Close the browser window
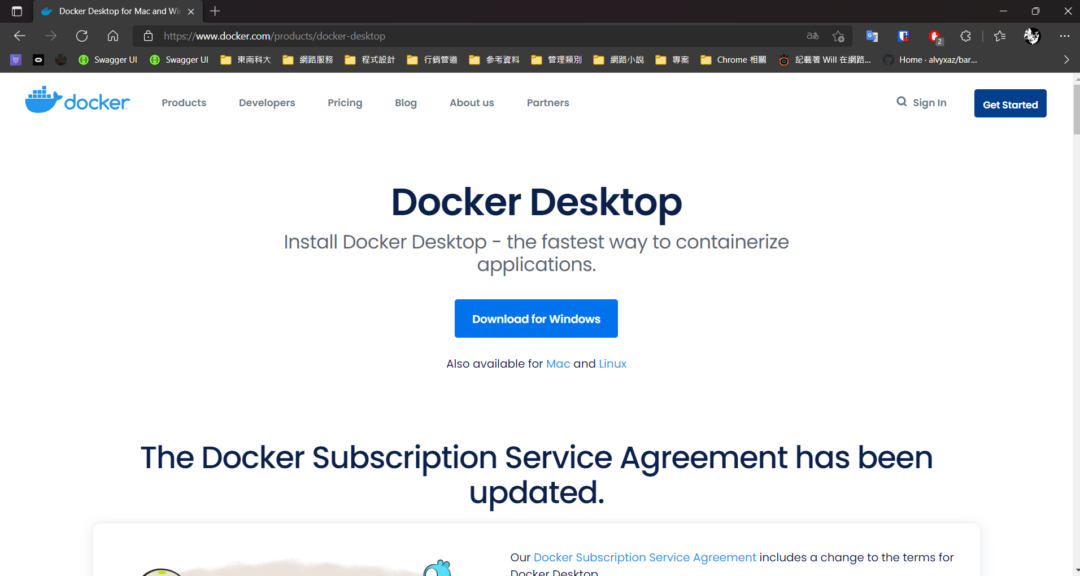This screenshot has height=576, width=1080. 1068,11
